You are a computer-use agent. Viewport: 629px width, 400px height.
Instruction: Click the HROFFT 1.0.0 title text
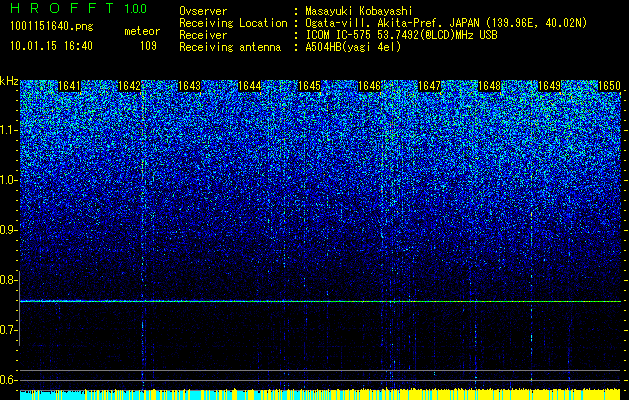click(x=79, y=8)
